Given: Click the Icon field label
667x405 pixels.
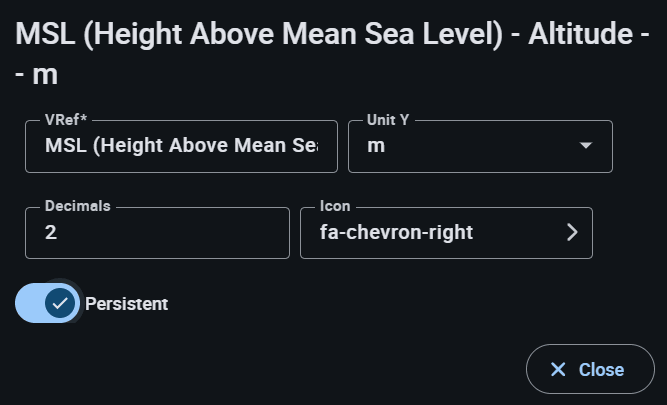Looking at the screenshot, I should click(335, 206).
